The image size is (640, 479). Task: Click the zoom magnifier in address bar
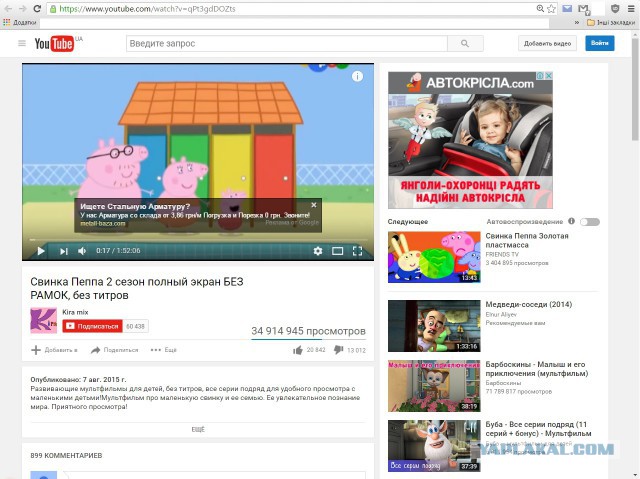(x=540, y=9)
